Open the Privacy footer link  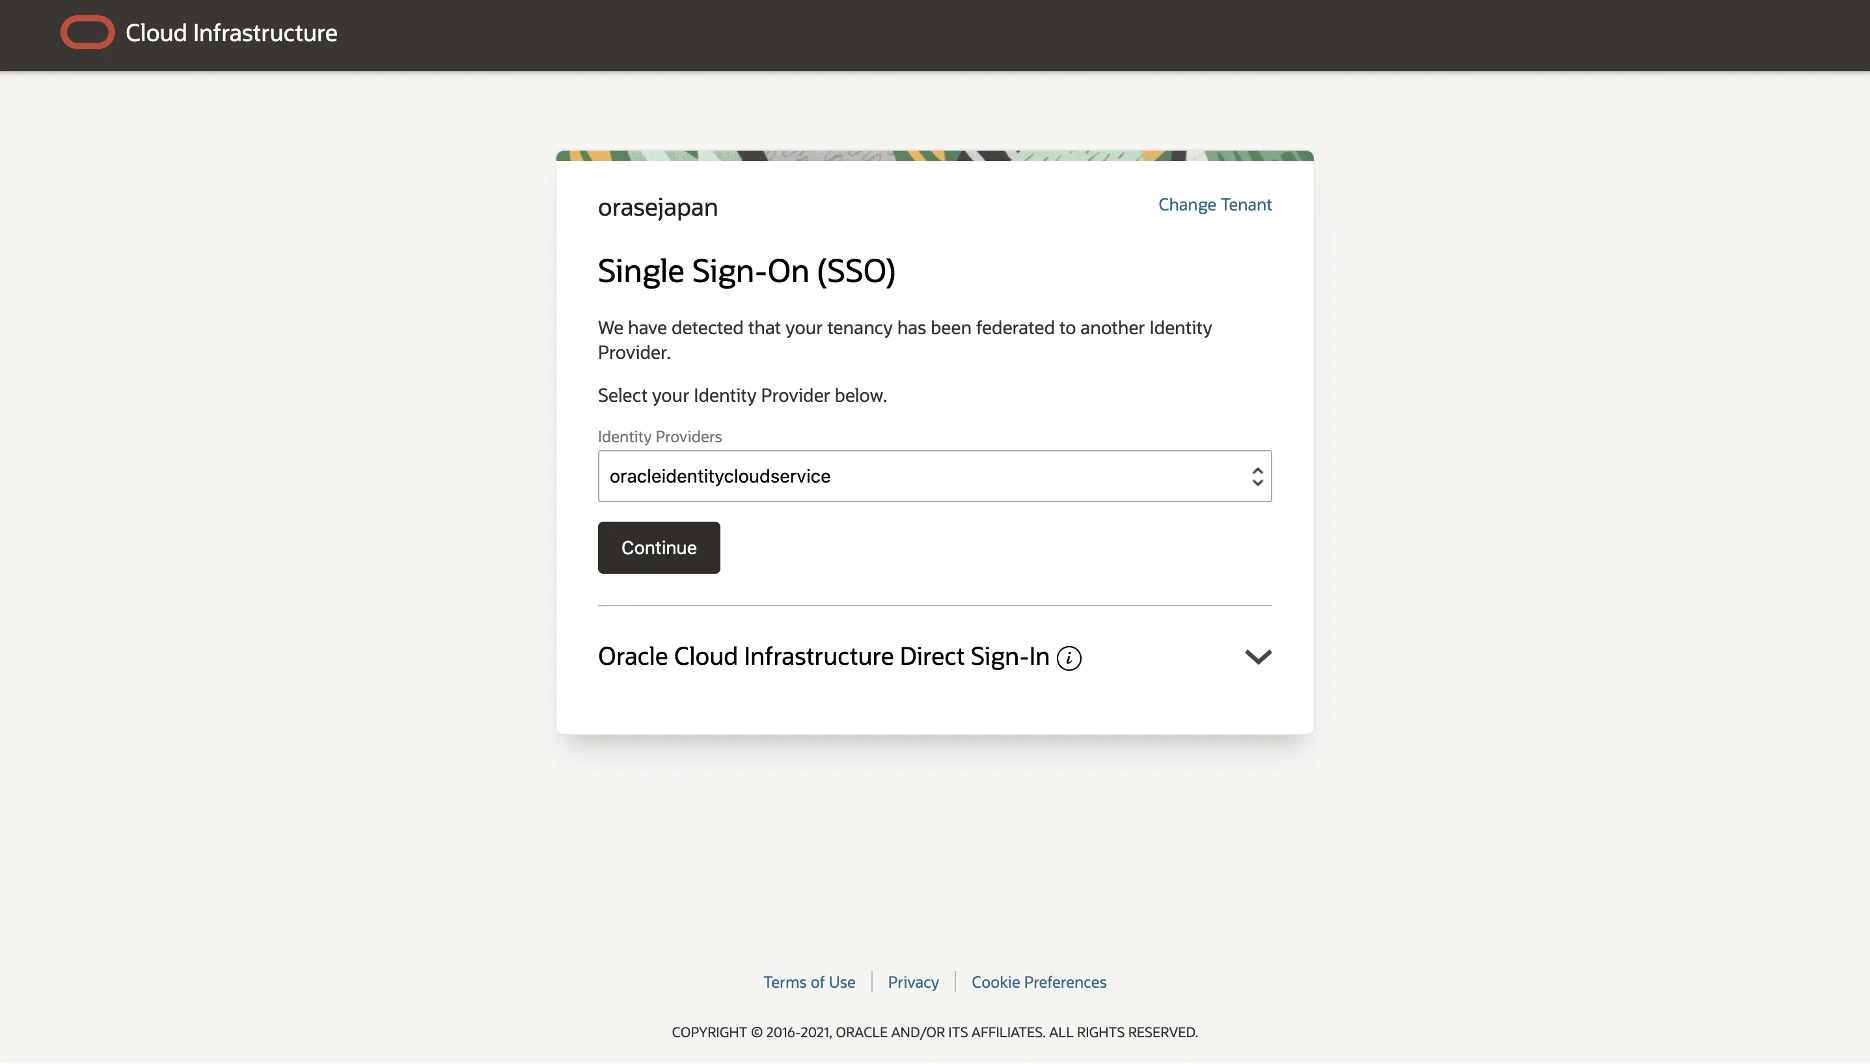point(913,982)
